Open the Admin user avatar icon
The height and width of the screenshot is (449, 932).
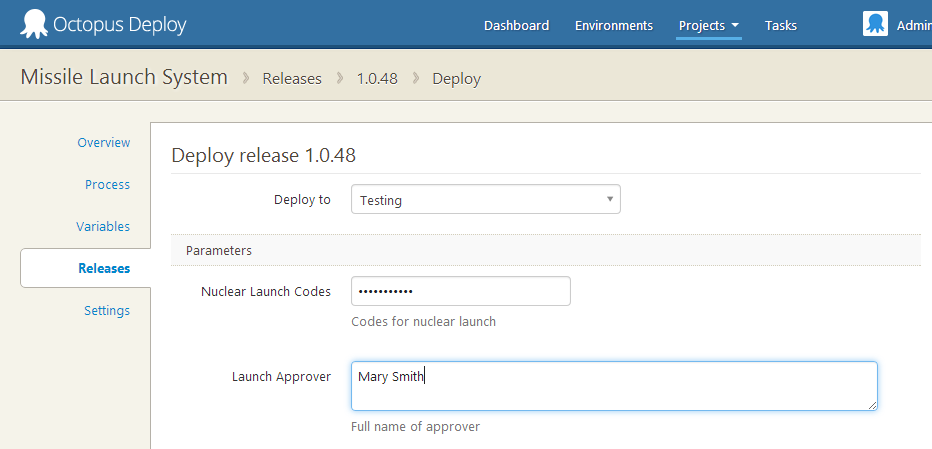point(875,24)
